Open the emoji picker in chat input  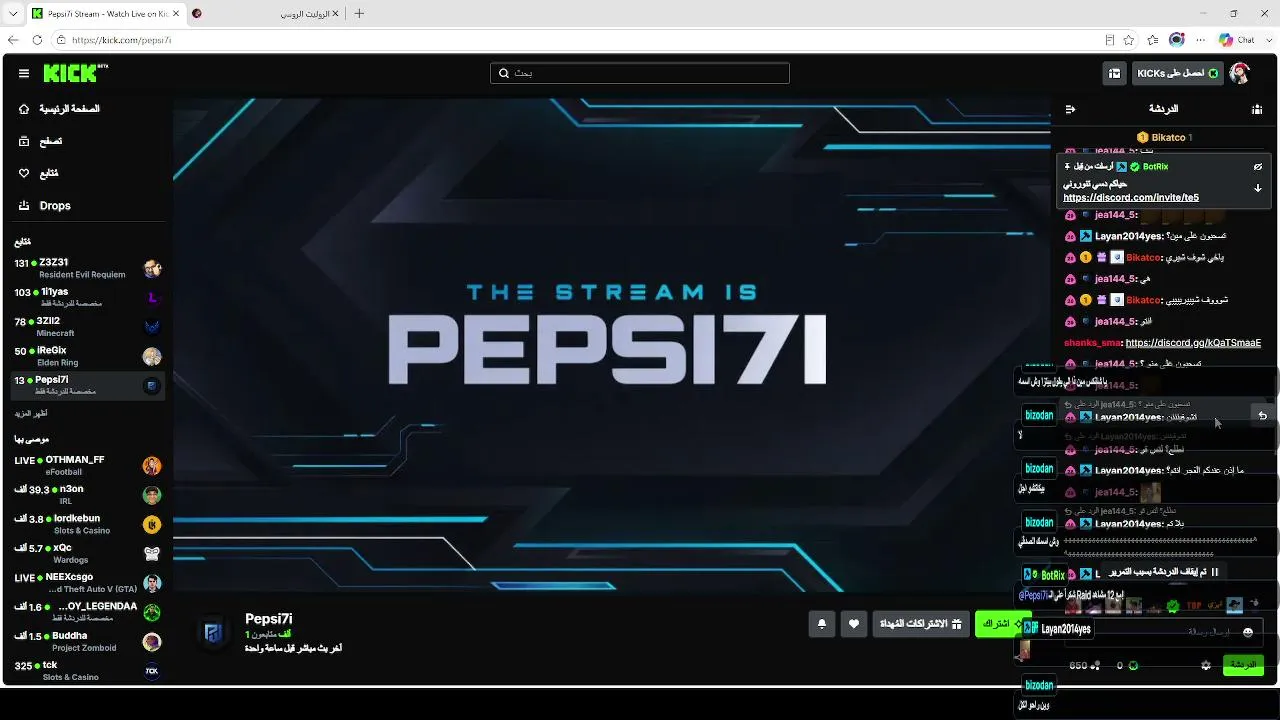tap(1248, 632)
